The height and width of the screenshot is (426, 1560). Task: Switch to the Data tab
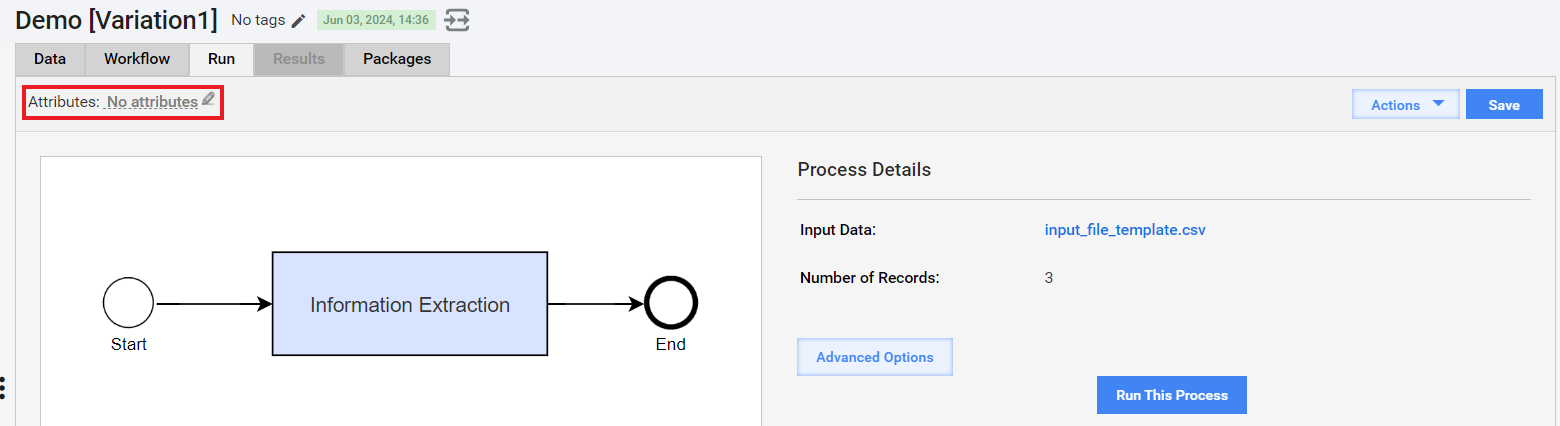(x=50, y=59)
